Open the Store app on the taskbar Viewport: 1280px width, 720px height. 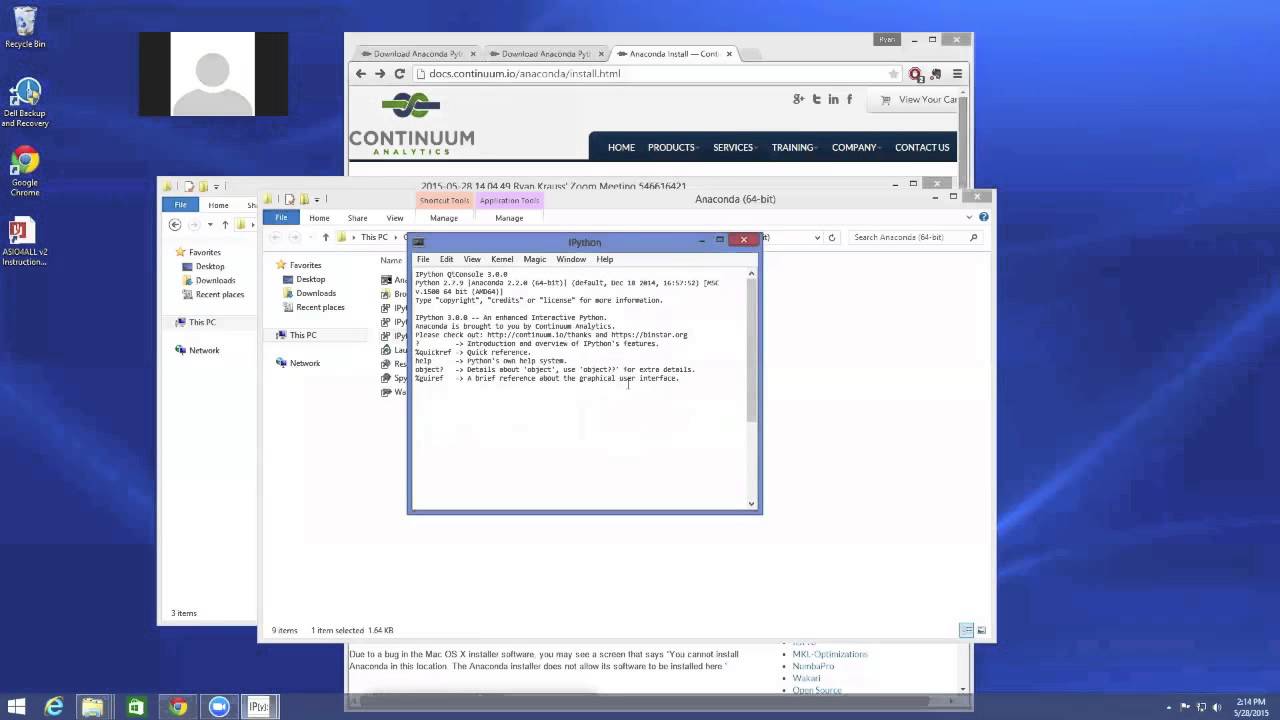pyautogui.click(x=135, y=707)
